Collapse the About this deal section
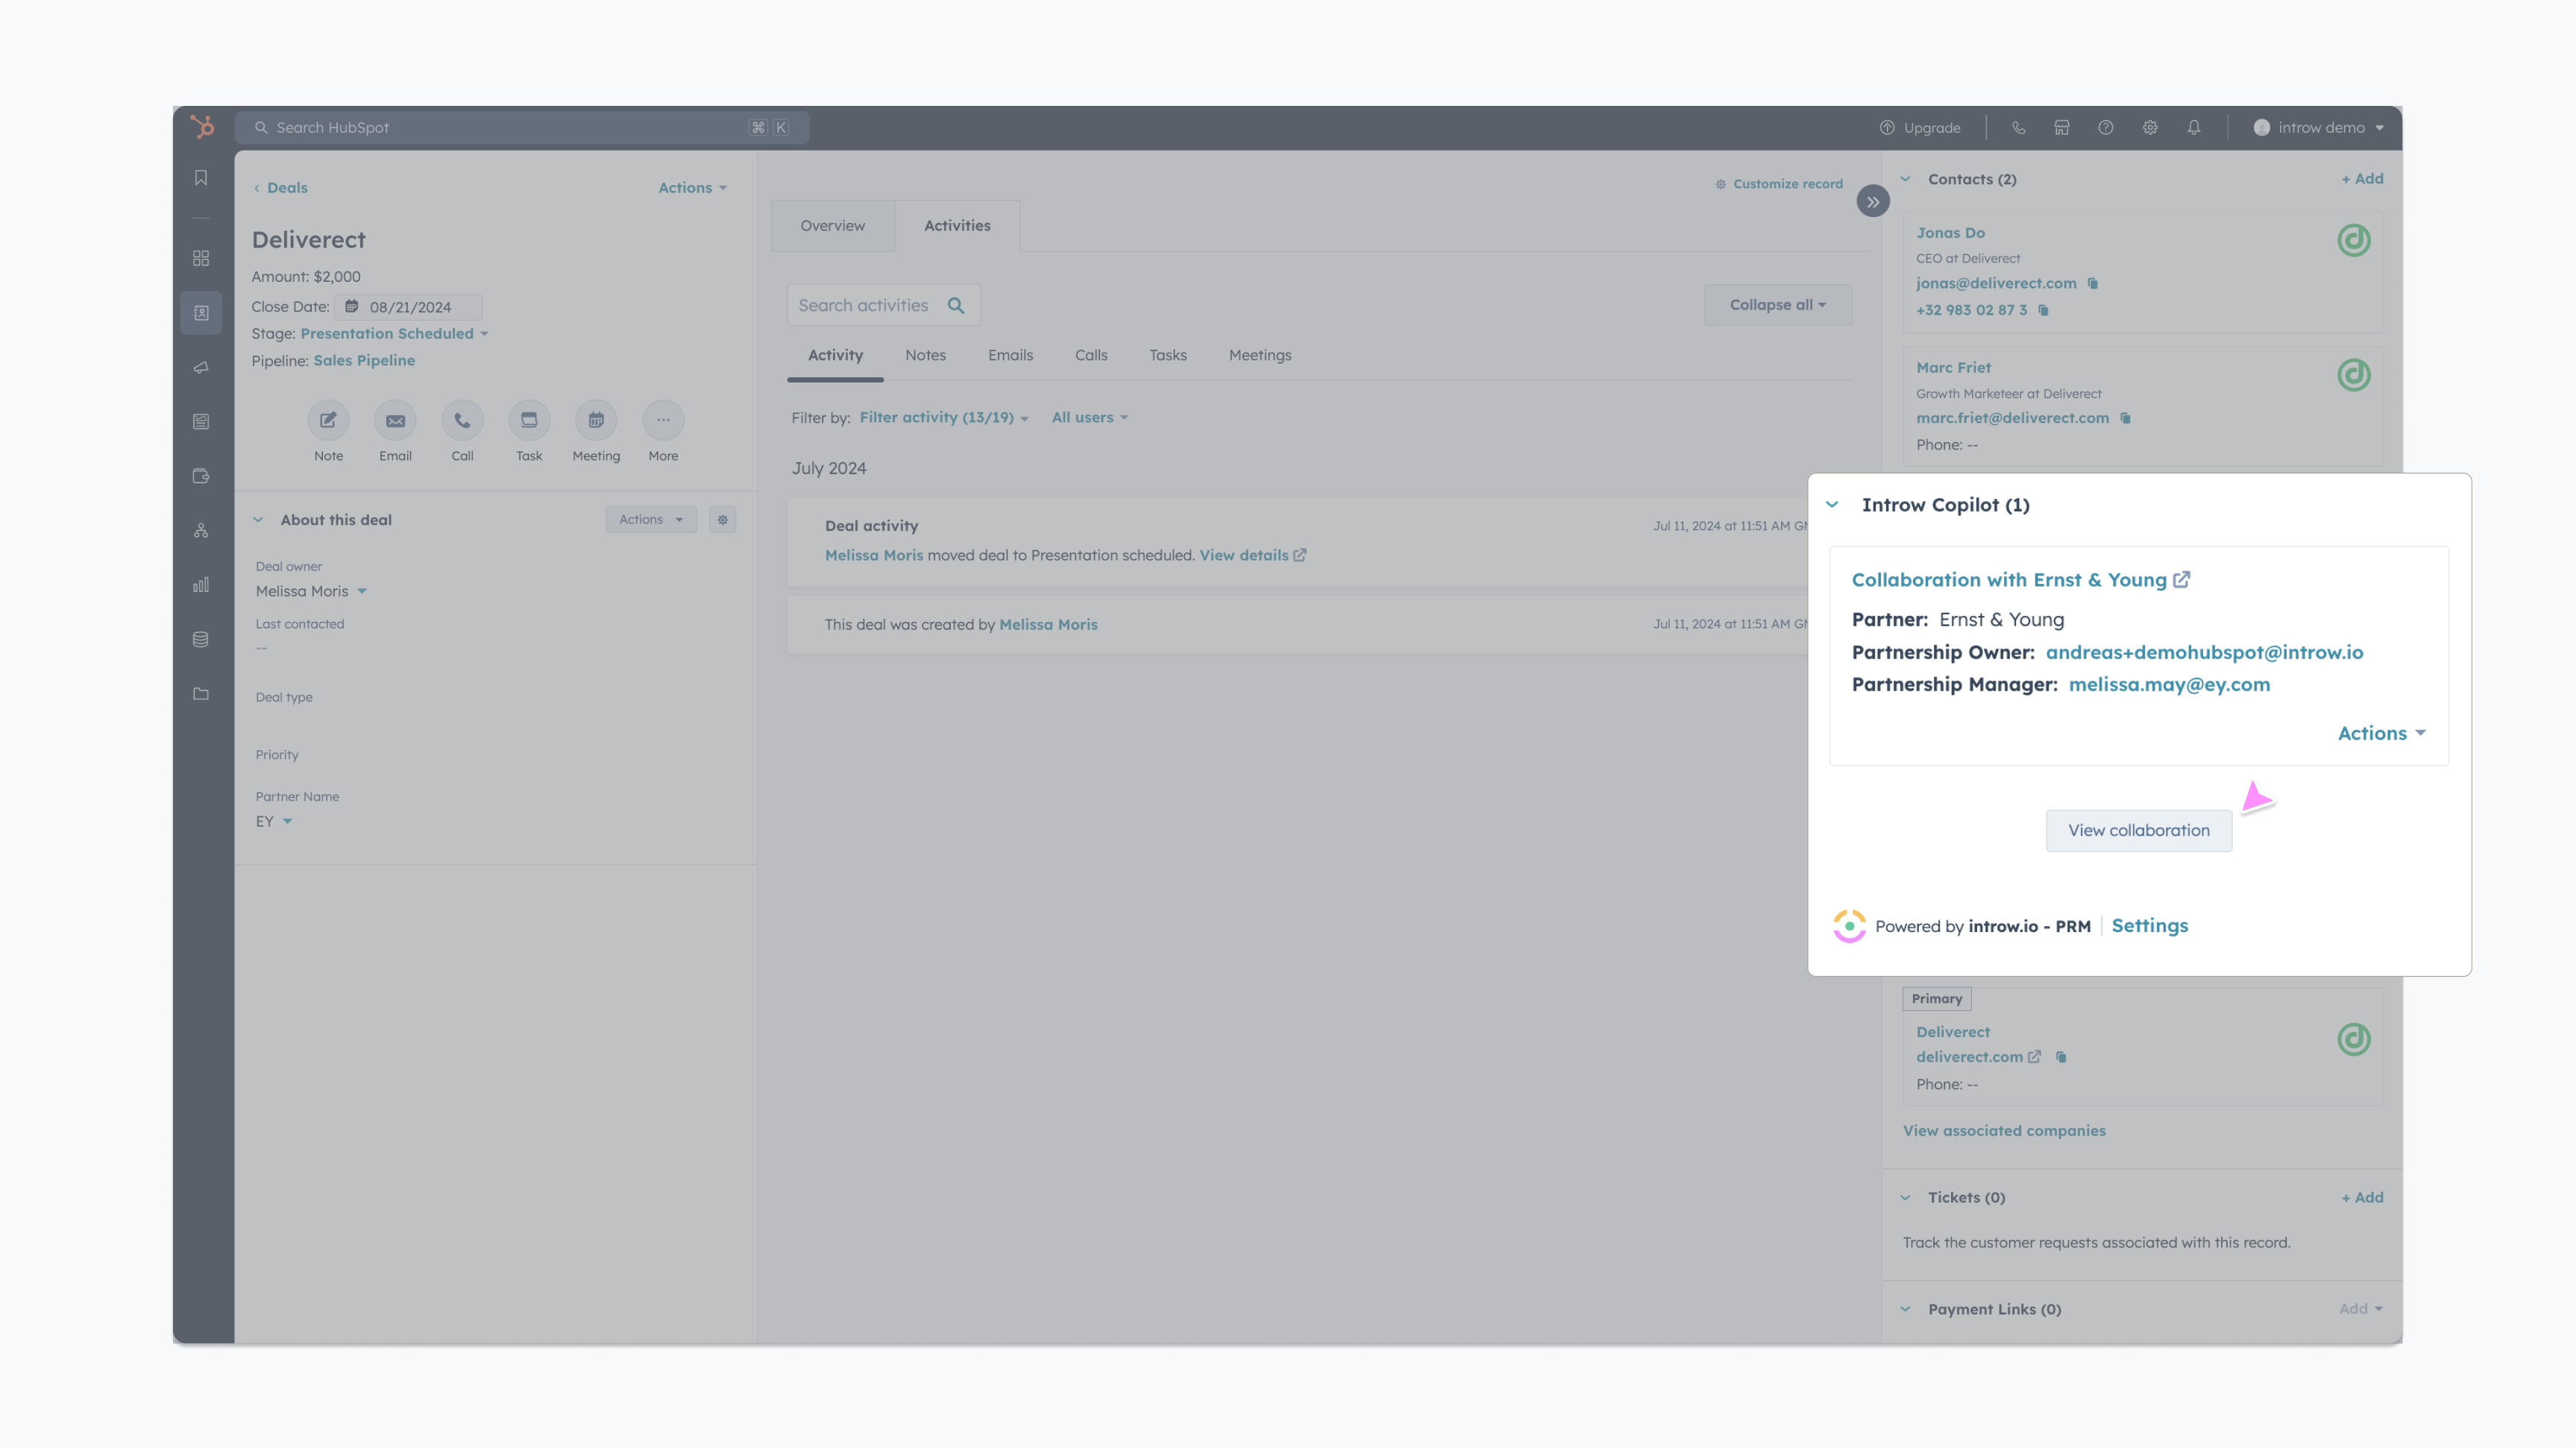 pyautogui.click(x=258, y=520)
